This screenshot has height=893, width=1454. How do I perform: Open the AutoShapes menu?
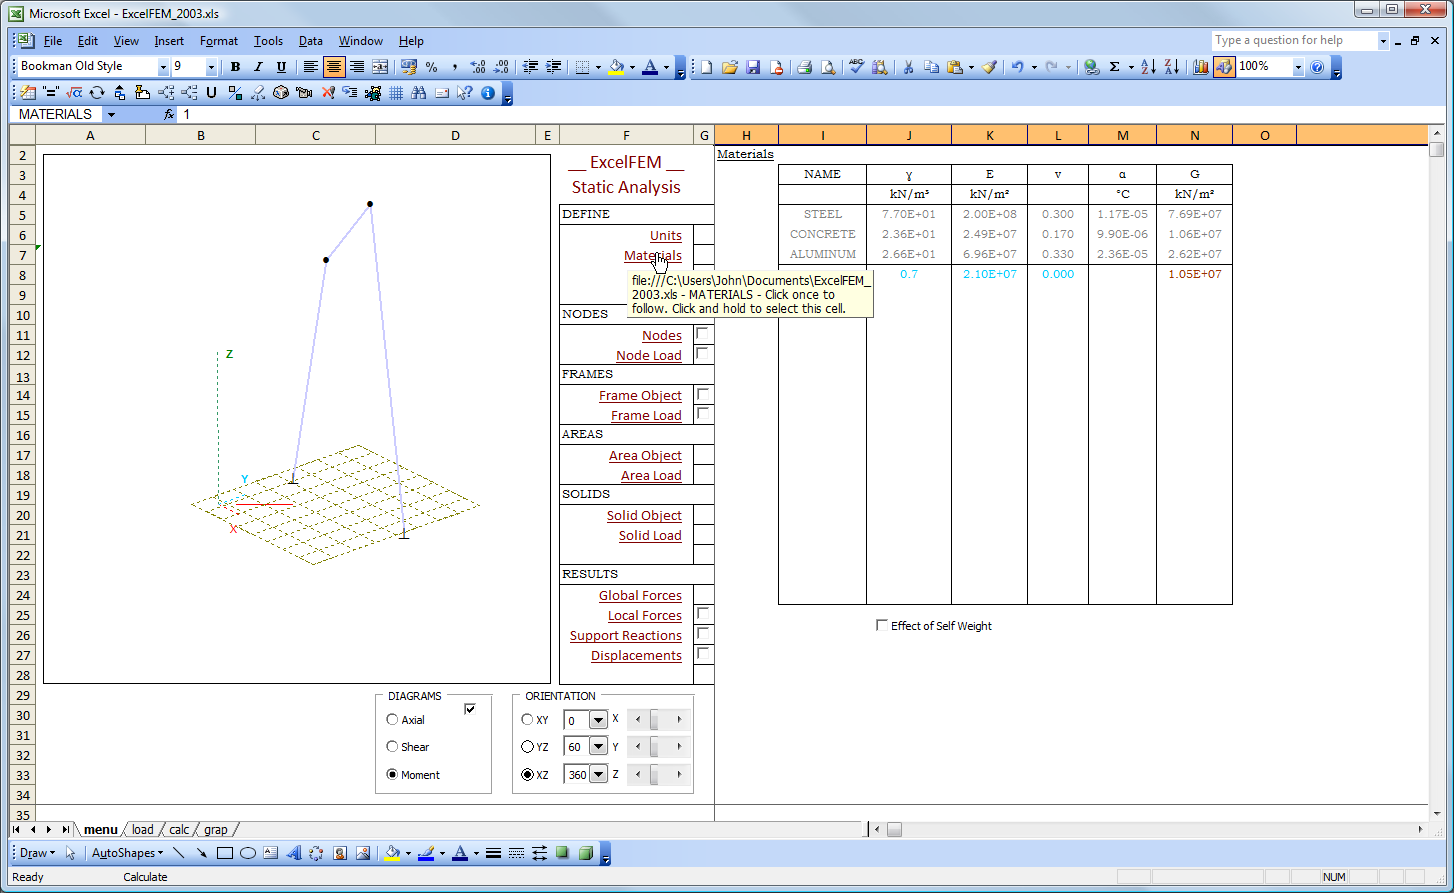pos(127,853)
